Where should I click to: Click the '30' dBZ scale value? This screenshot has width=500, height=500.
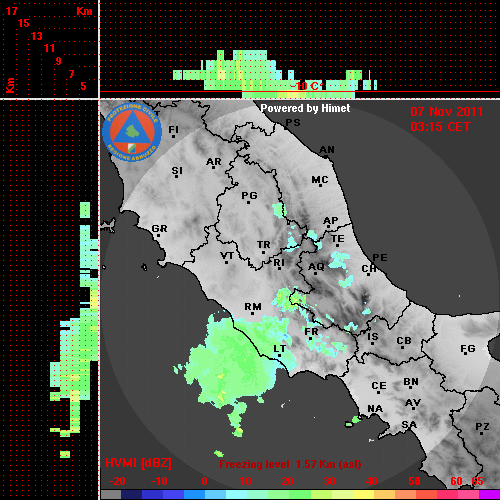tap(329, 481)
